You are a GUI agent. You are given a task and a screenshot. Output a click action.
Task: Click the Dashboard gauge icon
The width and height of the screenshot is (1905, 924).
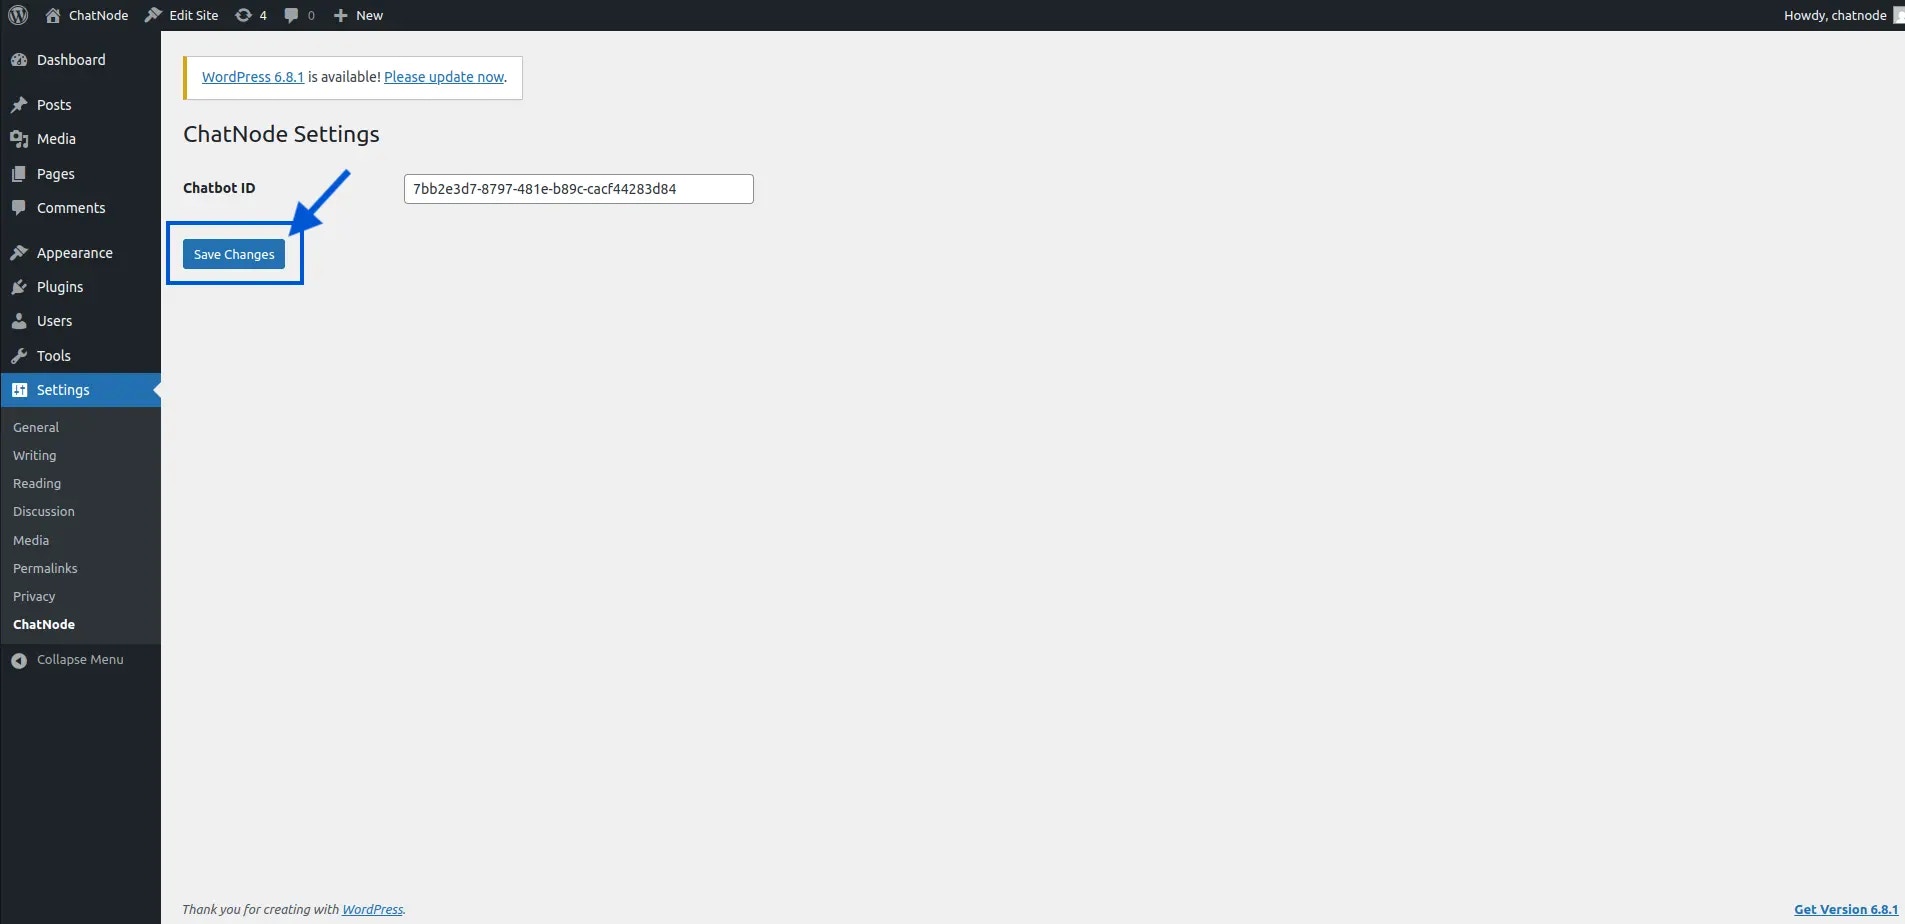(19, 60)
